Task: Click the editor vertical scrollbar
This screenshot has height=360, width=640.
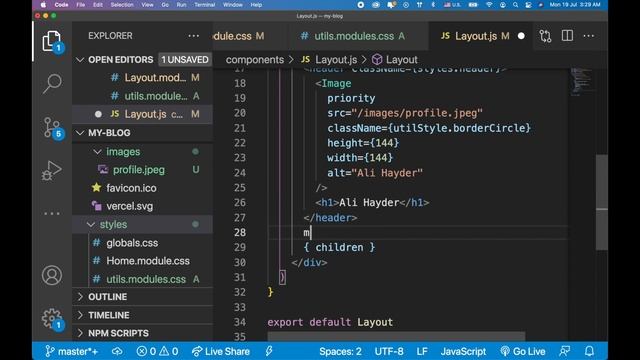Action: click(x=602, y=202)
